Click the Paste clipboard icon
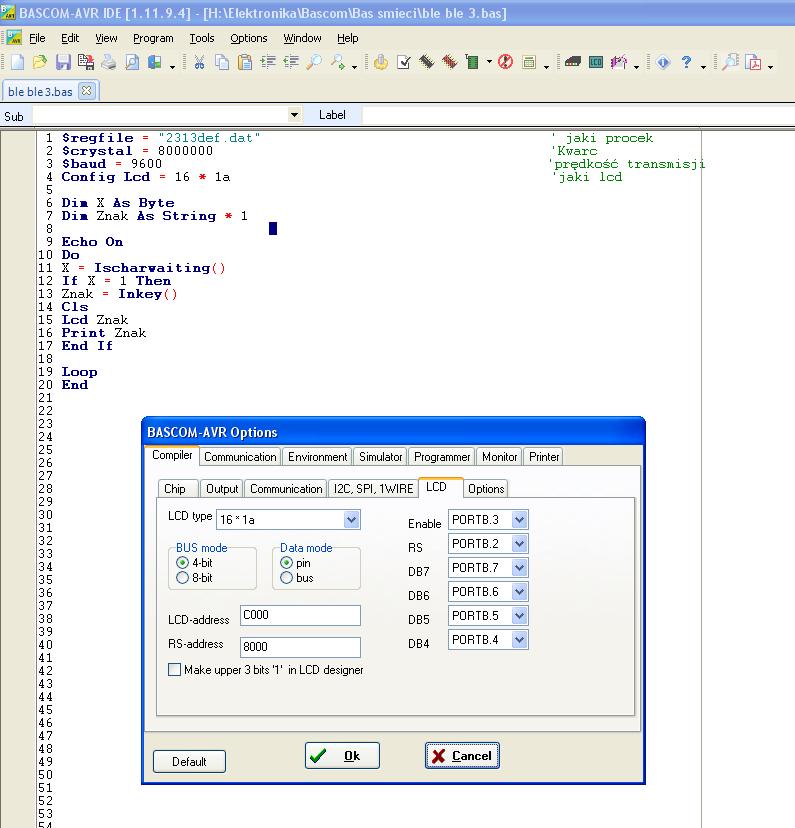The image size is (795, 828). click(x=243, y=63)
